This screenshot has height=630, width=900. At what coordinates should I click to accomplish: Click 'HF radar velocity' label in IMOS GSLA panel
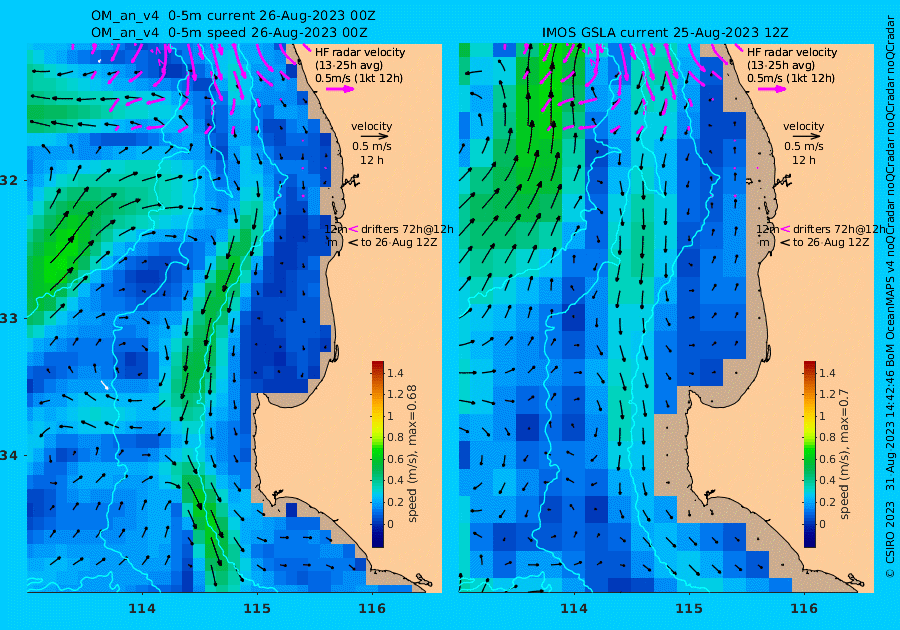[x=792, y=52]
